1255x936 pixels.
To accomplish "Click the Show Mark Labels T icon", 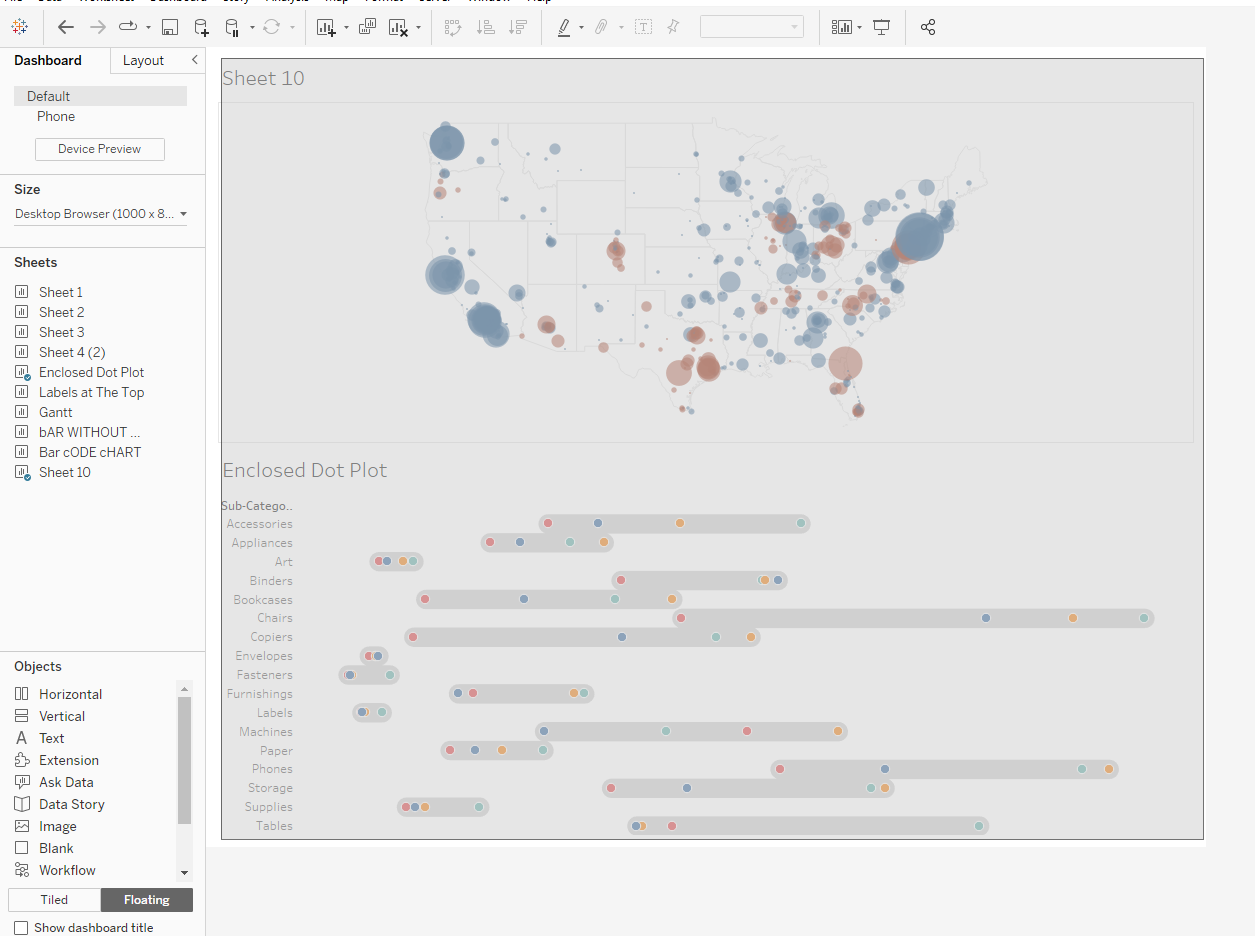I will (643, 27).
